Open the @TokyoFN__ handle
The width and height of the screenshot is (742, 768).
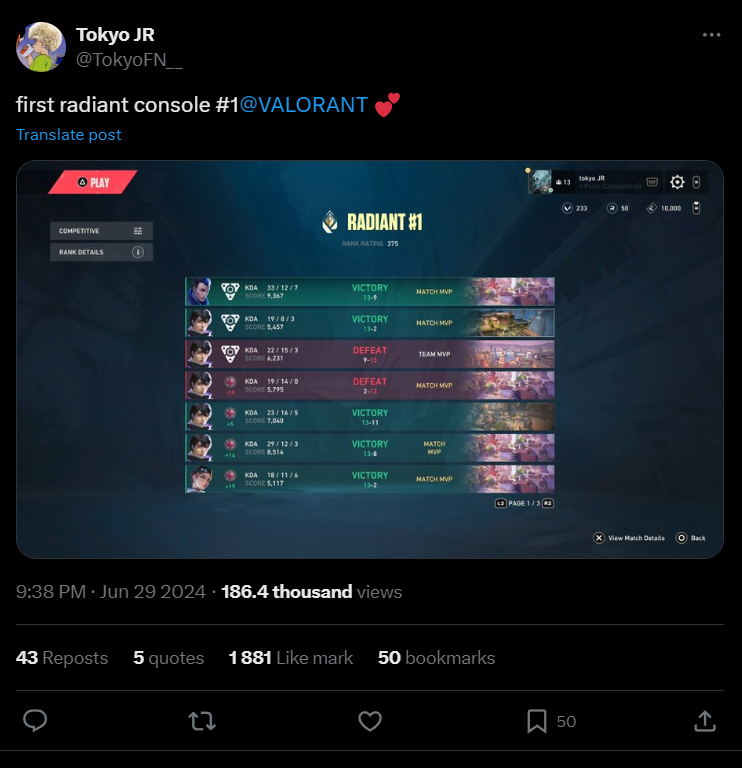[x=129, y=60]
